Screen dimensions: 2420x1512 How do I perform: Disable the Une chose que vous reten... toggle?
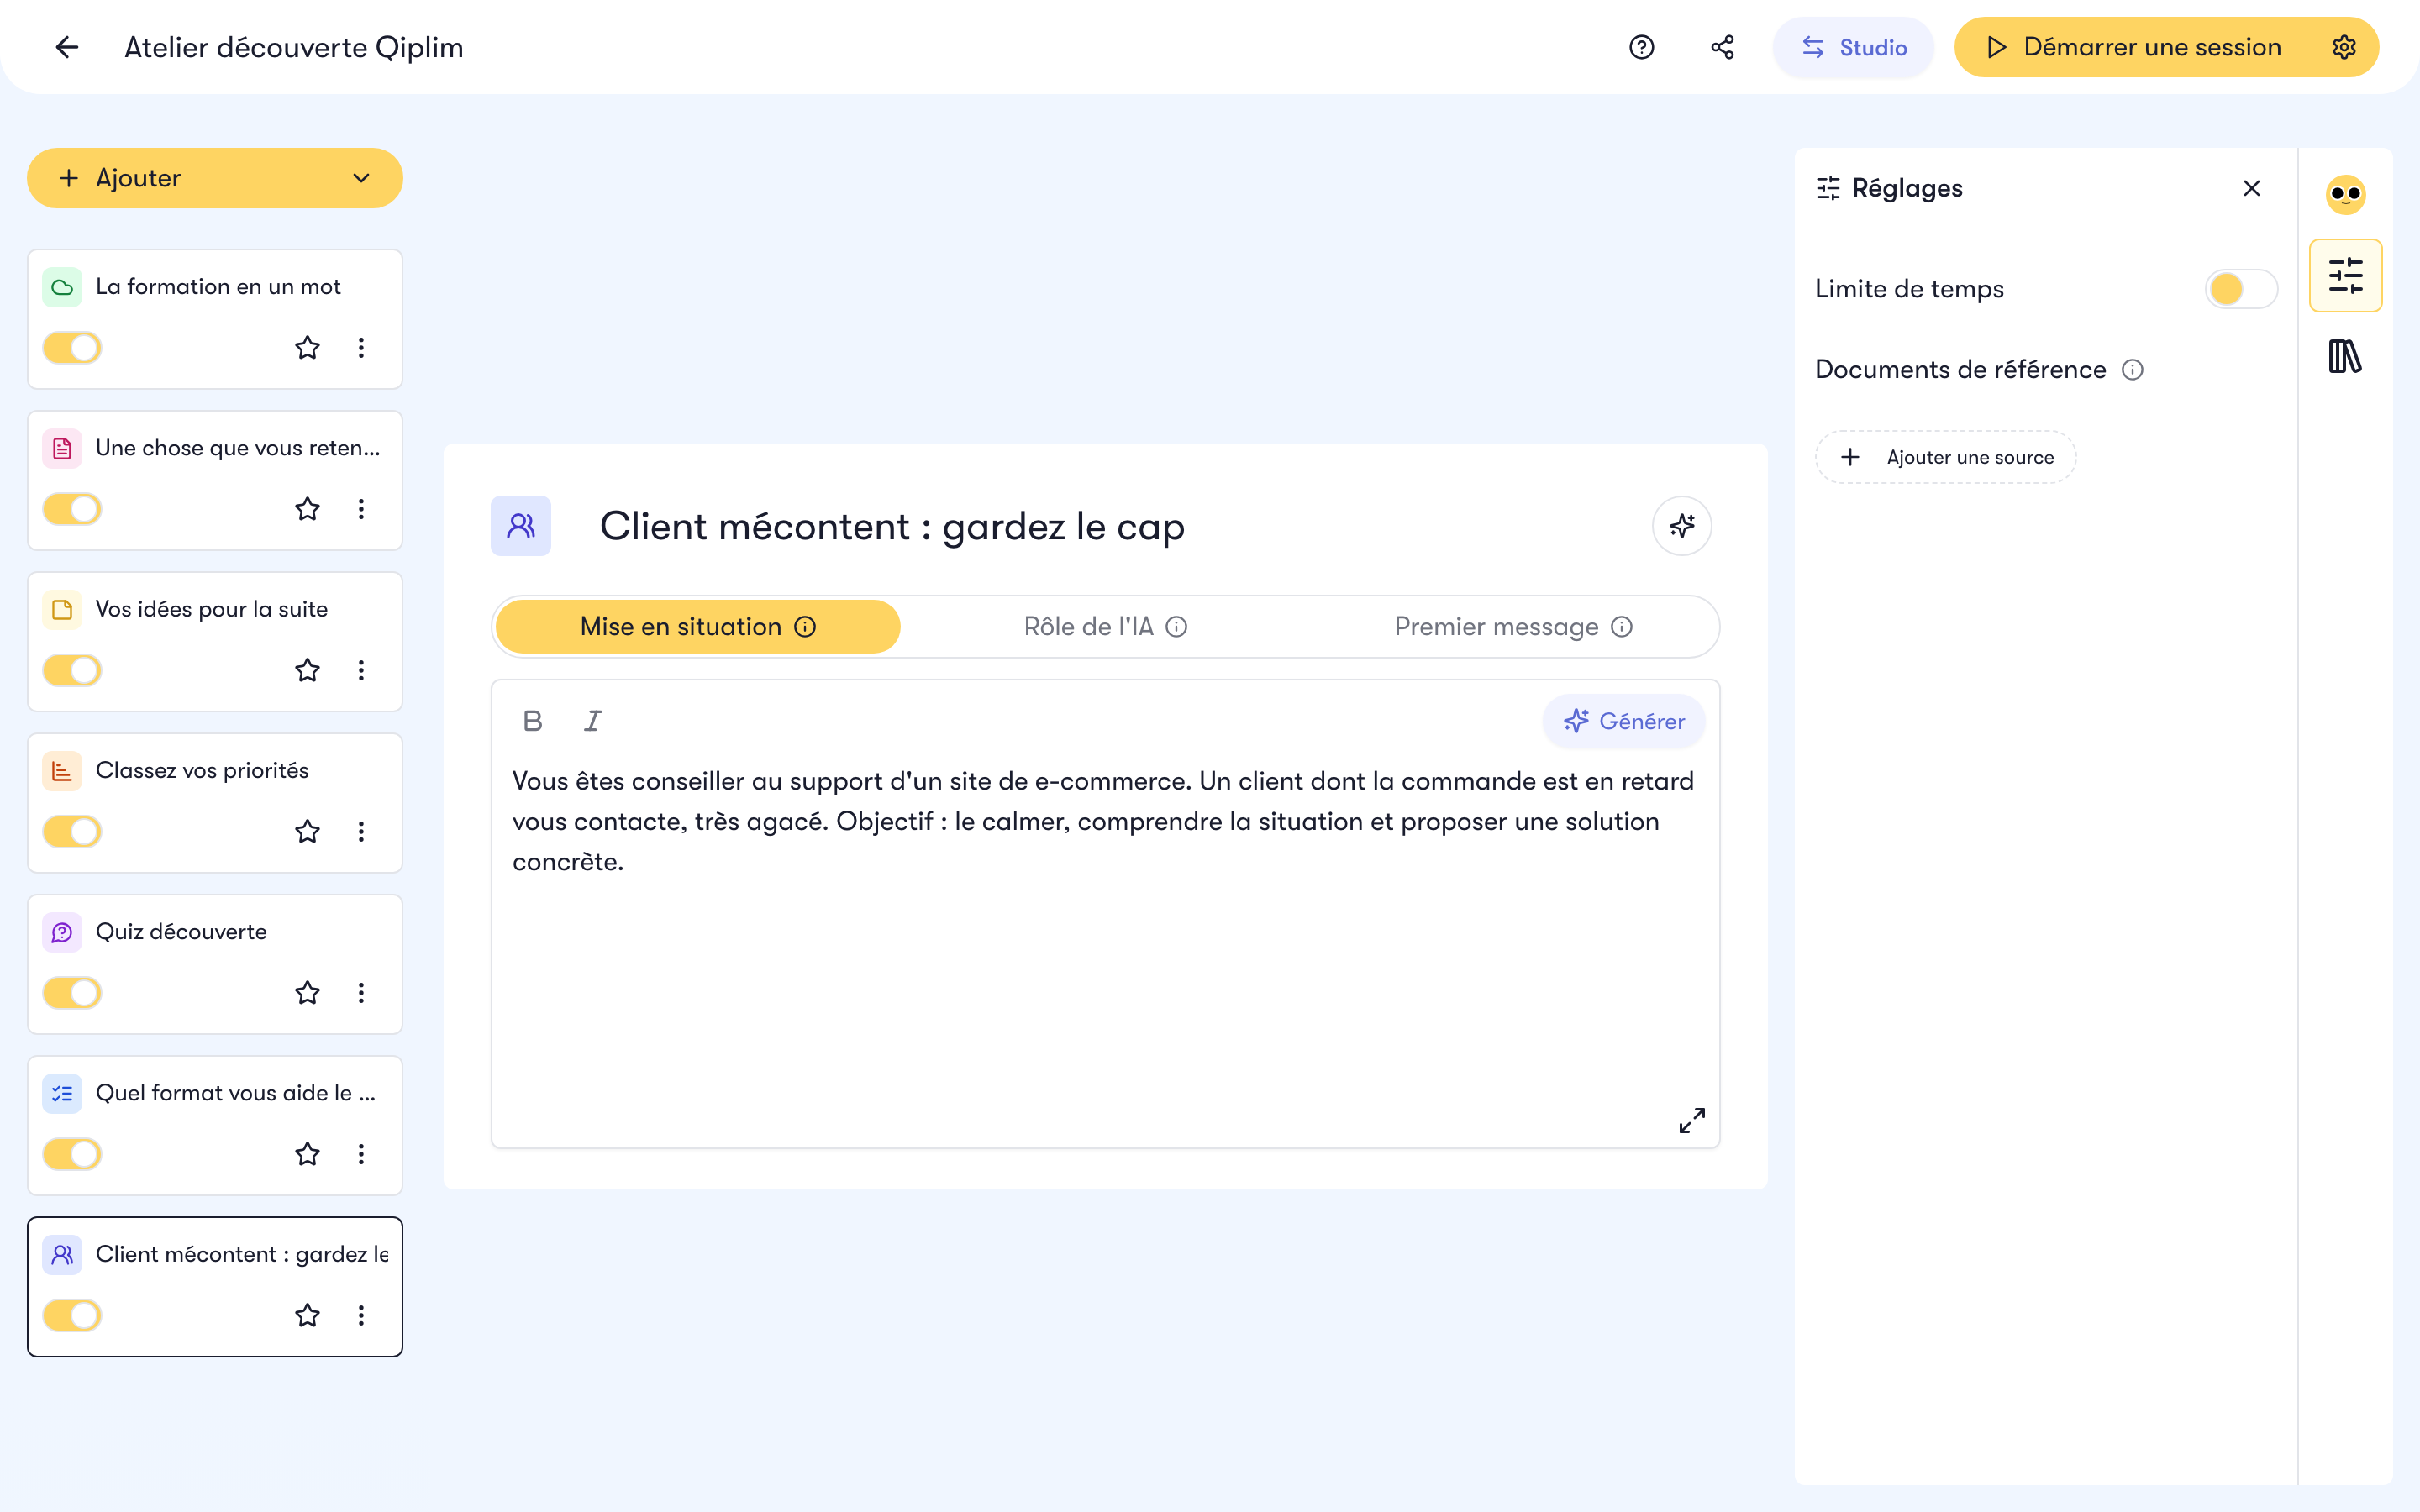[72, 509]
